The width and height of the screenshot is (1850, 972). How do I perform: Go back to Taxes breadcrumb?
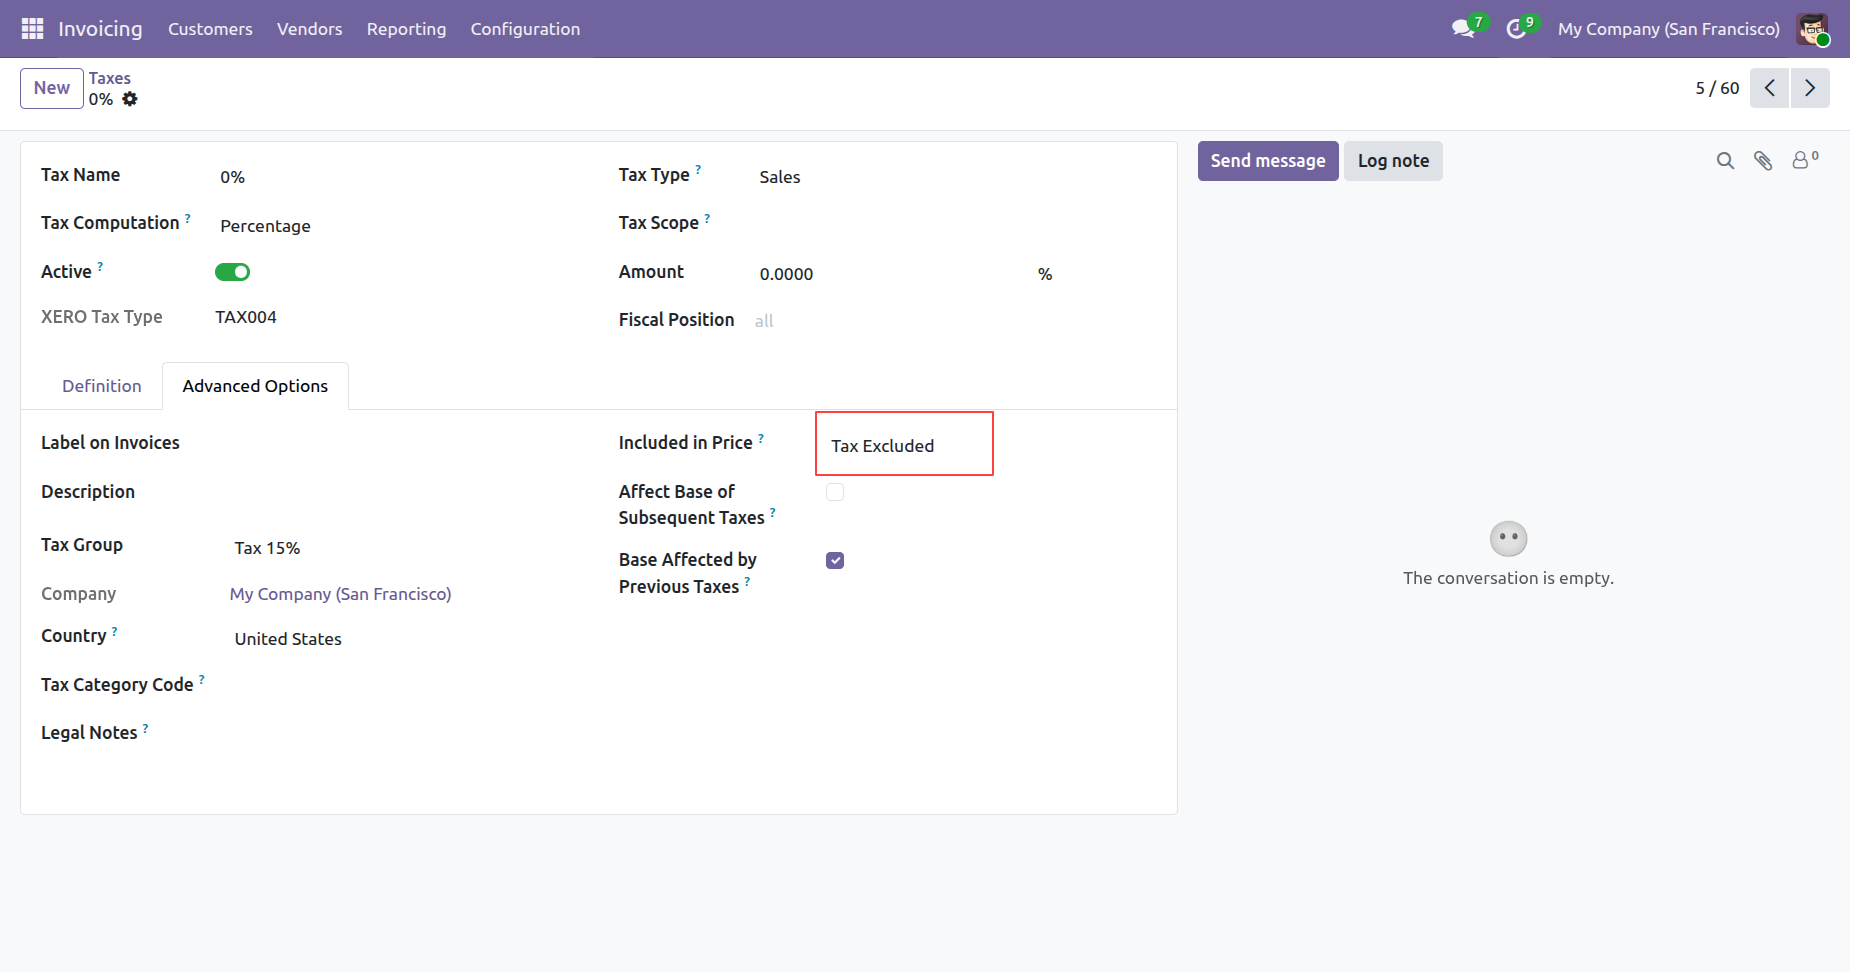(x=110, y=78)
